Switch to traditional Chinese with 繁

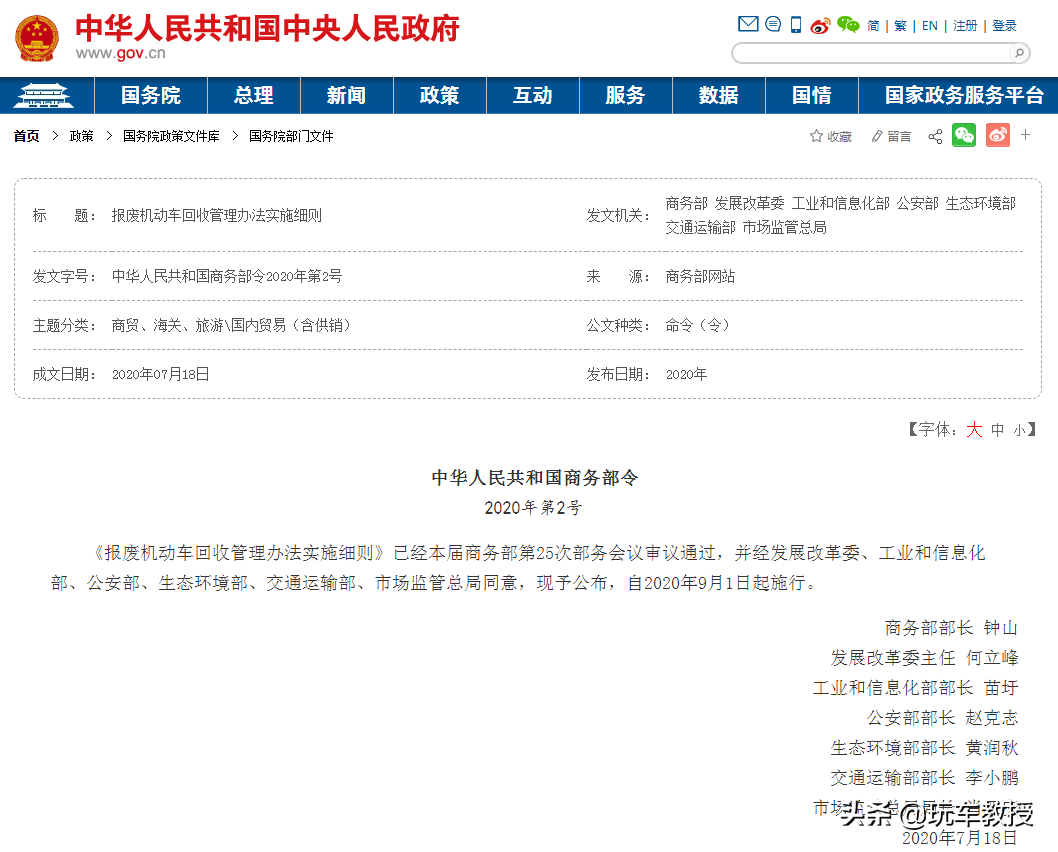coord(900,25)
